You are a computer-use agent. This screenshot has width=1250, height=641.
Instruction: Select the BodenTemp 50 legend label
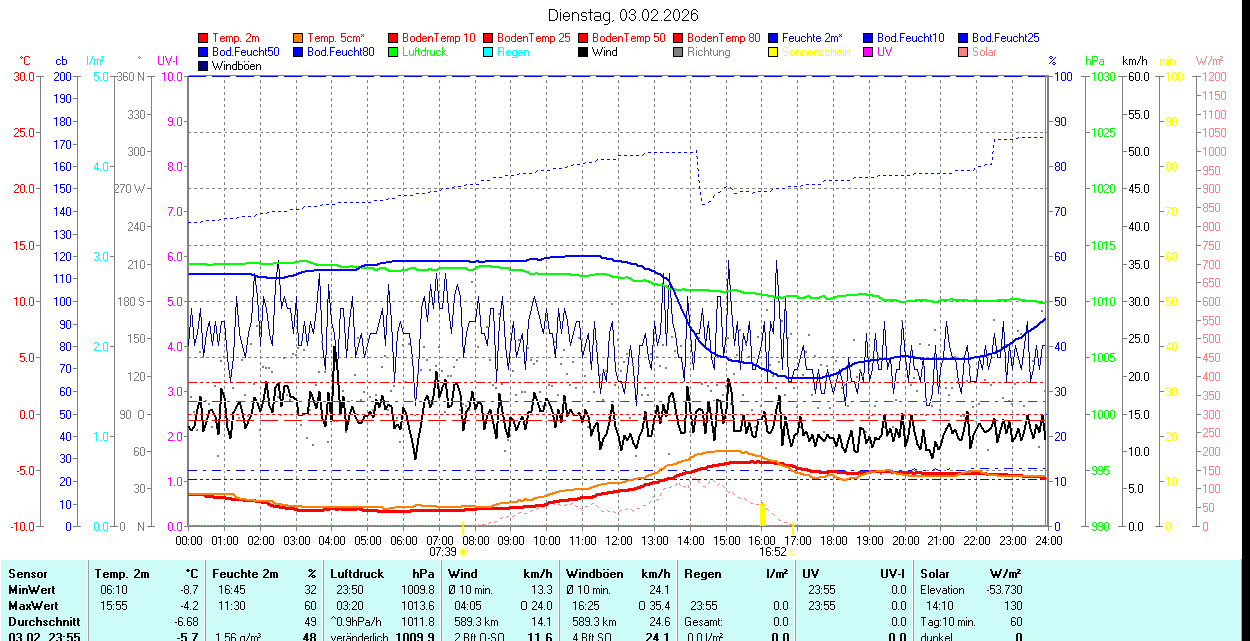coord(628,38)
